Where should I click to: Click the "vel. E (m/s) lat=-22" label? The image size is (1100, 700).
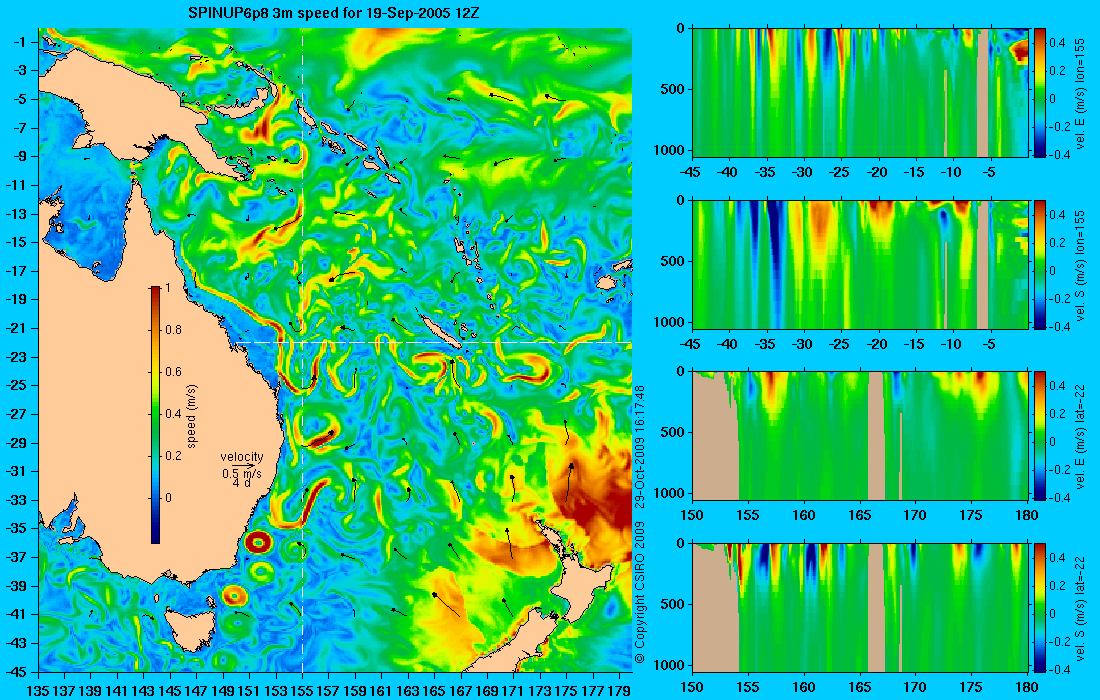click(1081, 436)
